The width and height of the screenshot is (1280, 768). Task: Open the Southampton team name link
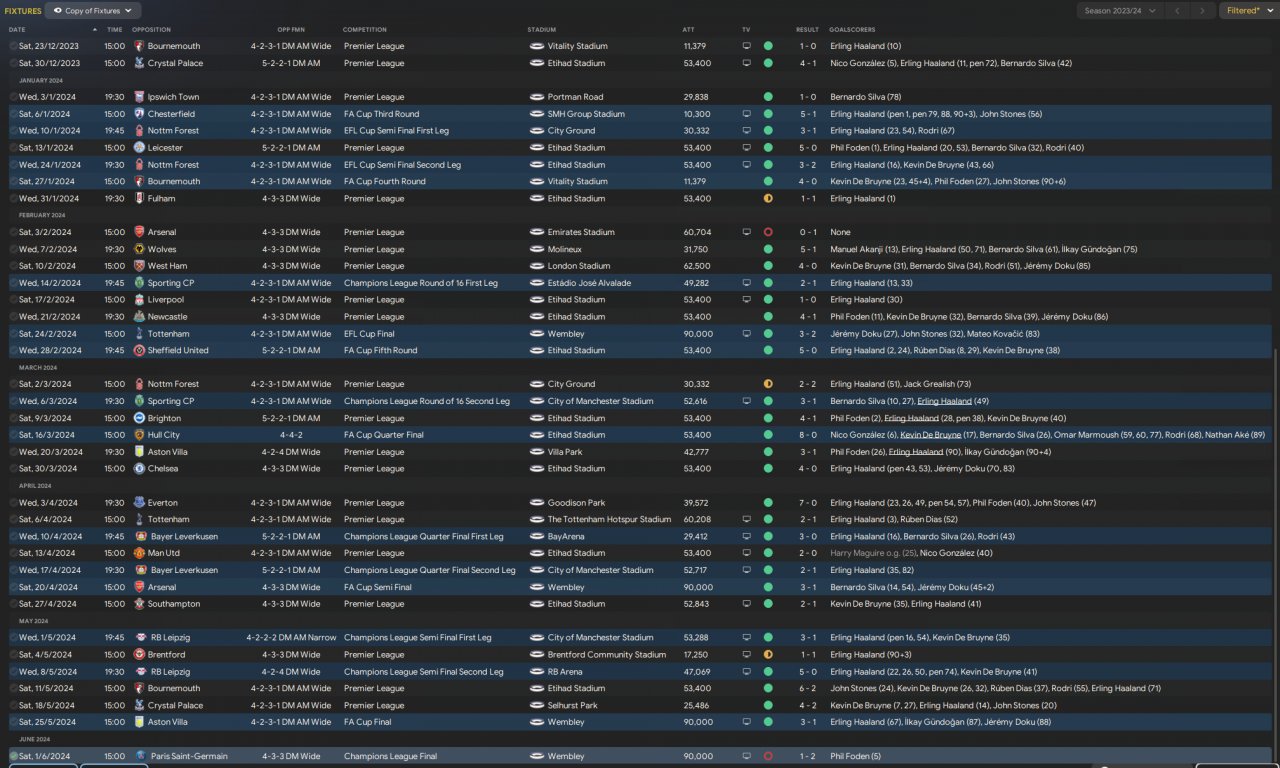174,604
